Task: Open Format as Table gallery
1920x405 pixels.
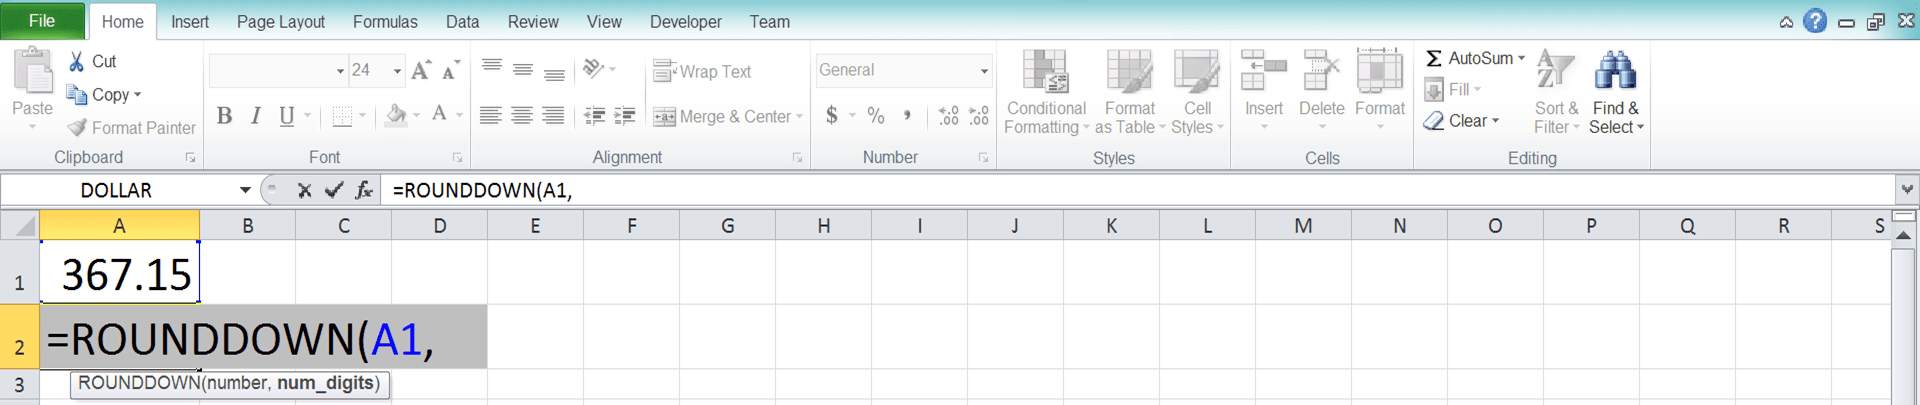Action: coord(1130,92)
